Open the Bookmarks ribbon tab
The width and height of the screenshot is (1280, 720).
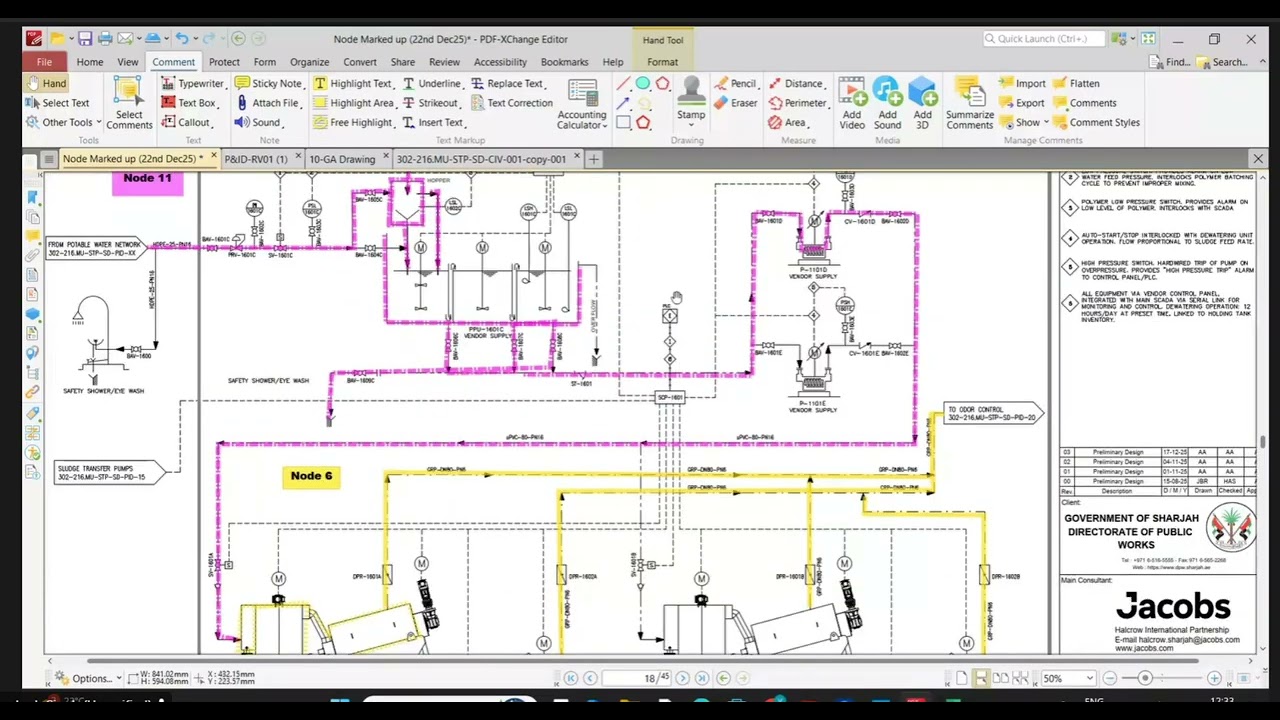tap(565, 62)
